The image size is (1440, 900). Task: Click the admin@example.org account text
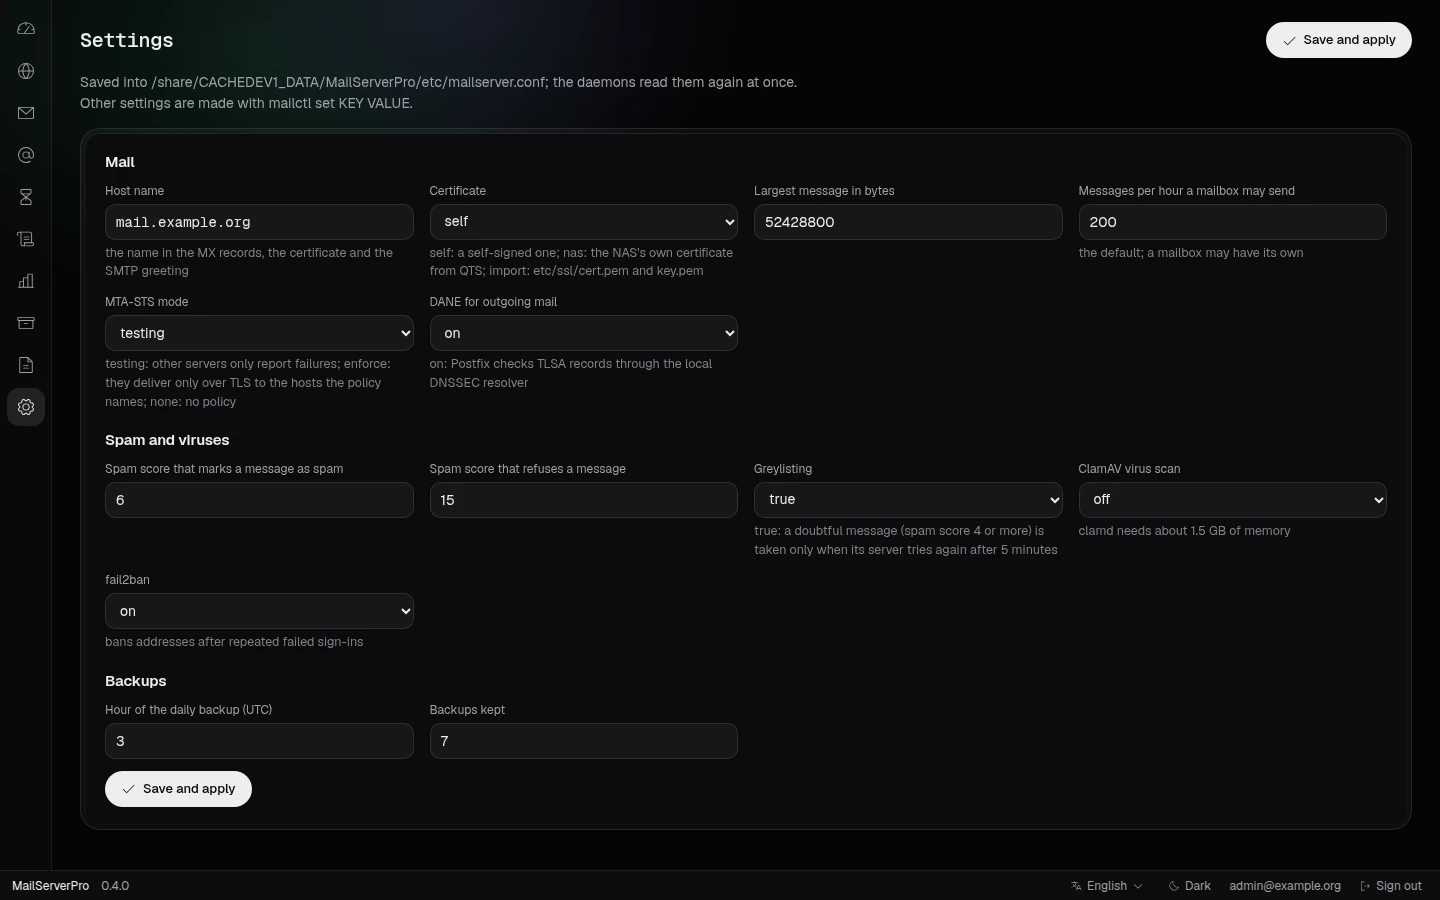[1285, 886]
